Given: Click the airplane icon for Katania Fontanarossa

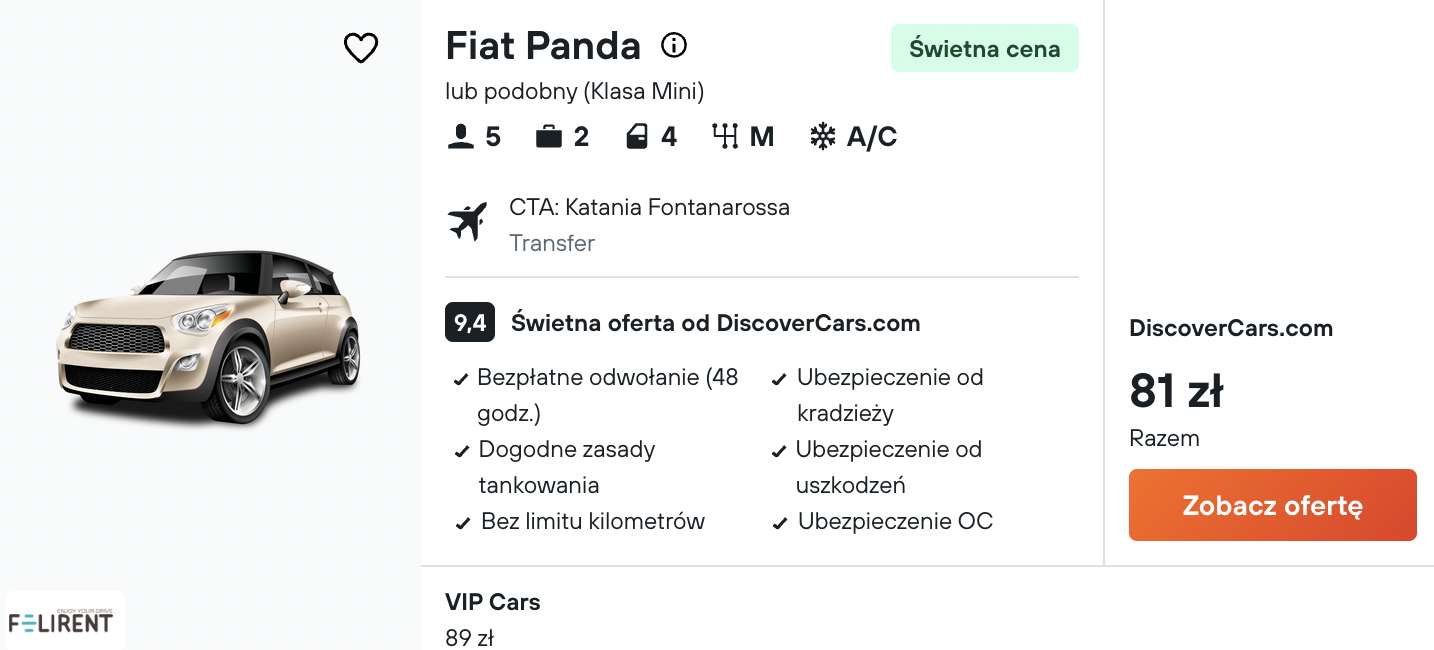Looking at the screenshot, I should (467, 221).
